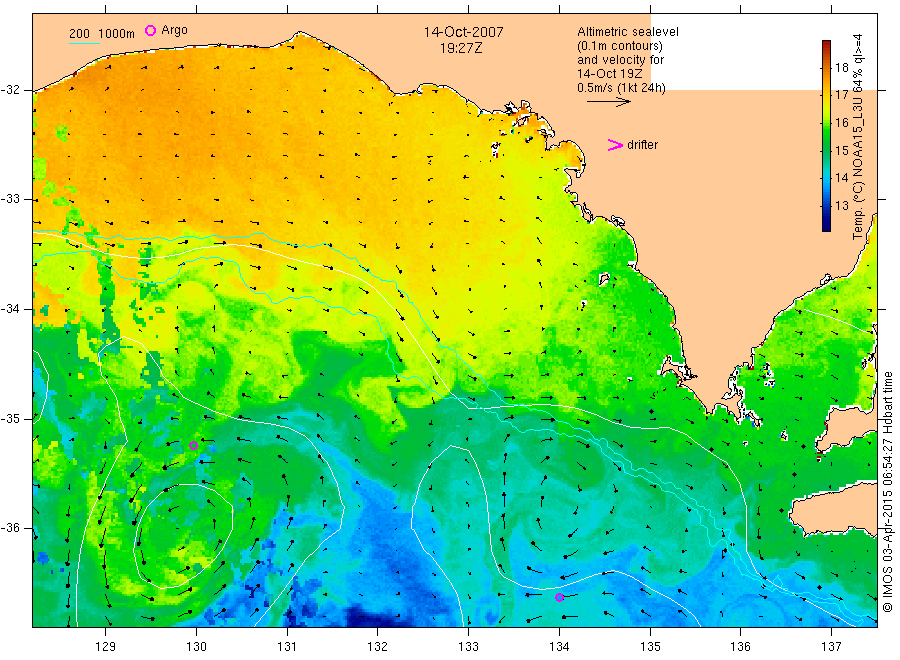Viewport: 900px width, 660px height.
Task: Click the 131 longitude axis label
Action: coord(287,646)
